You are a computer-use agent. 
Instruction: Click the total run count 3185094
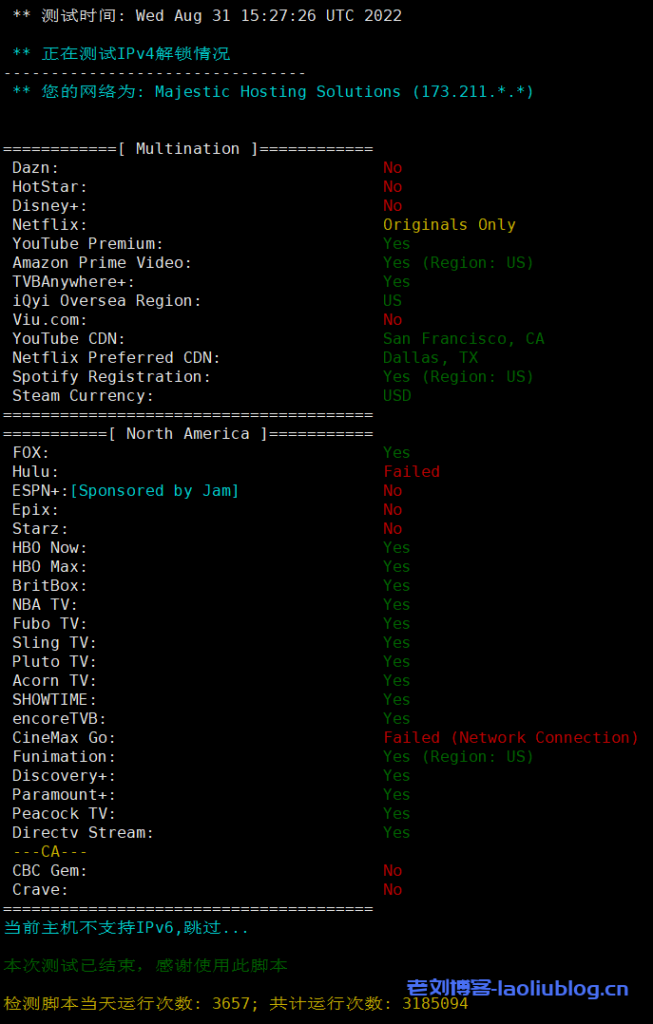coord(435,1004)
